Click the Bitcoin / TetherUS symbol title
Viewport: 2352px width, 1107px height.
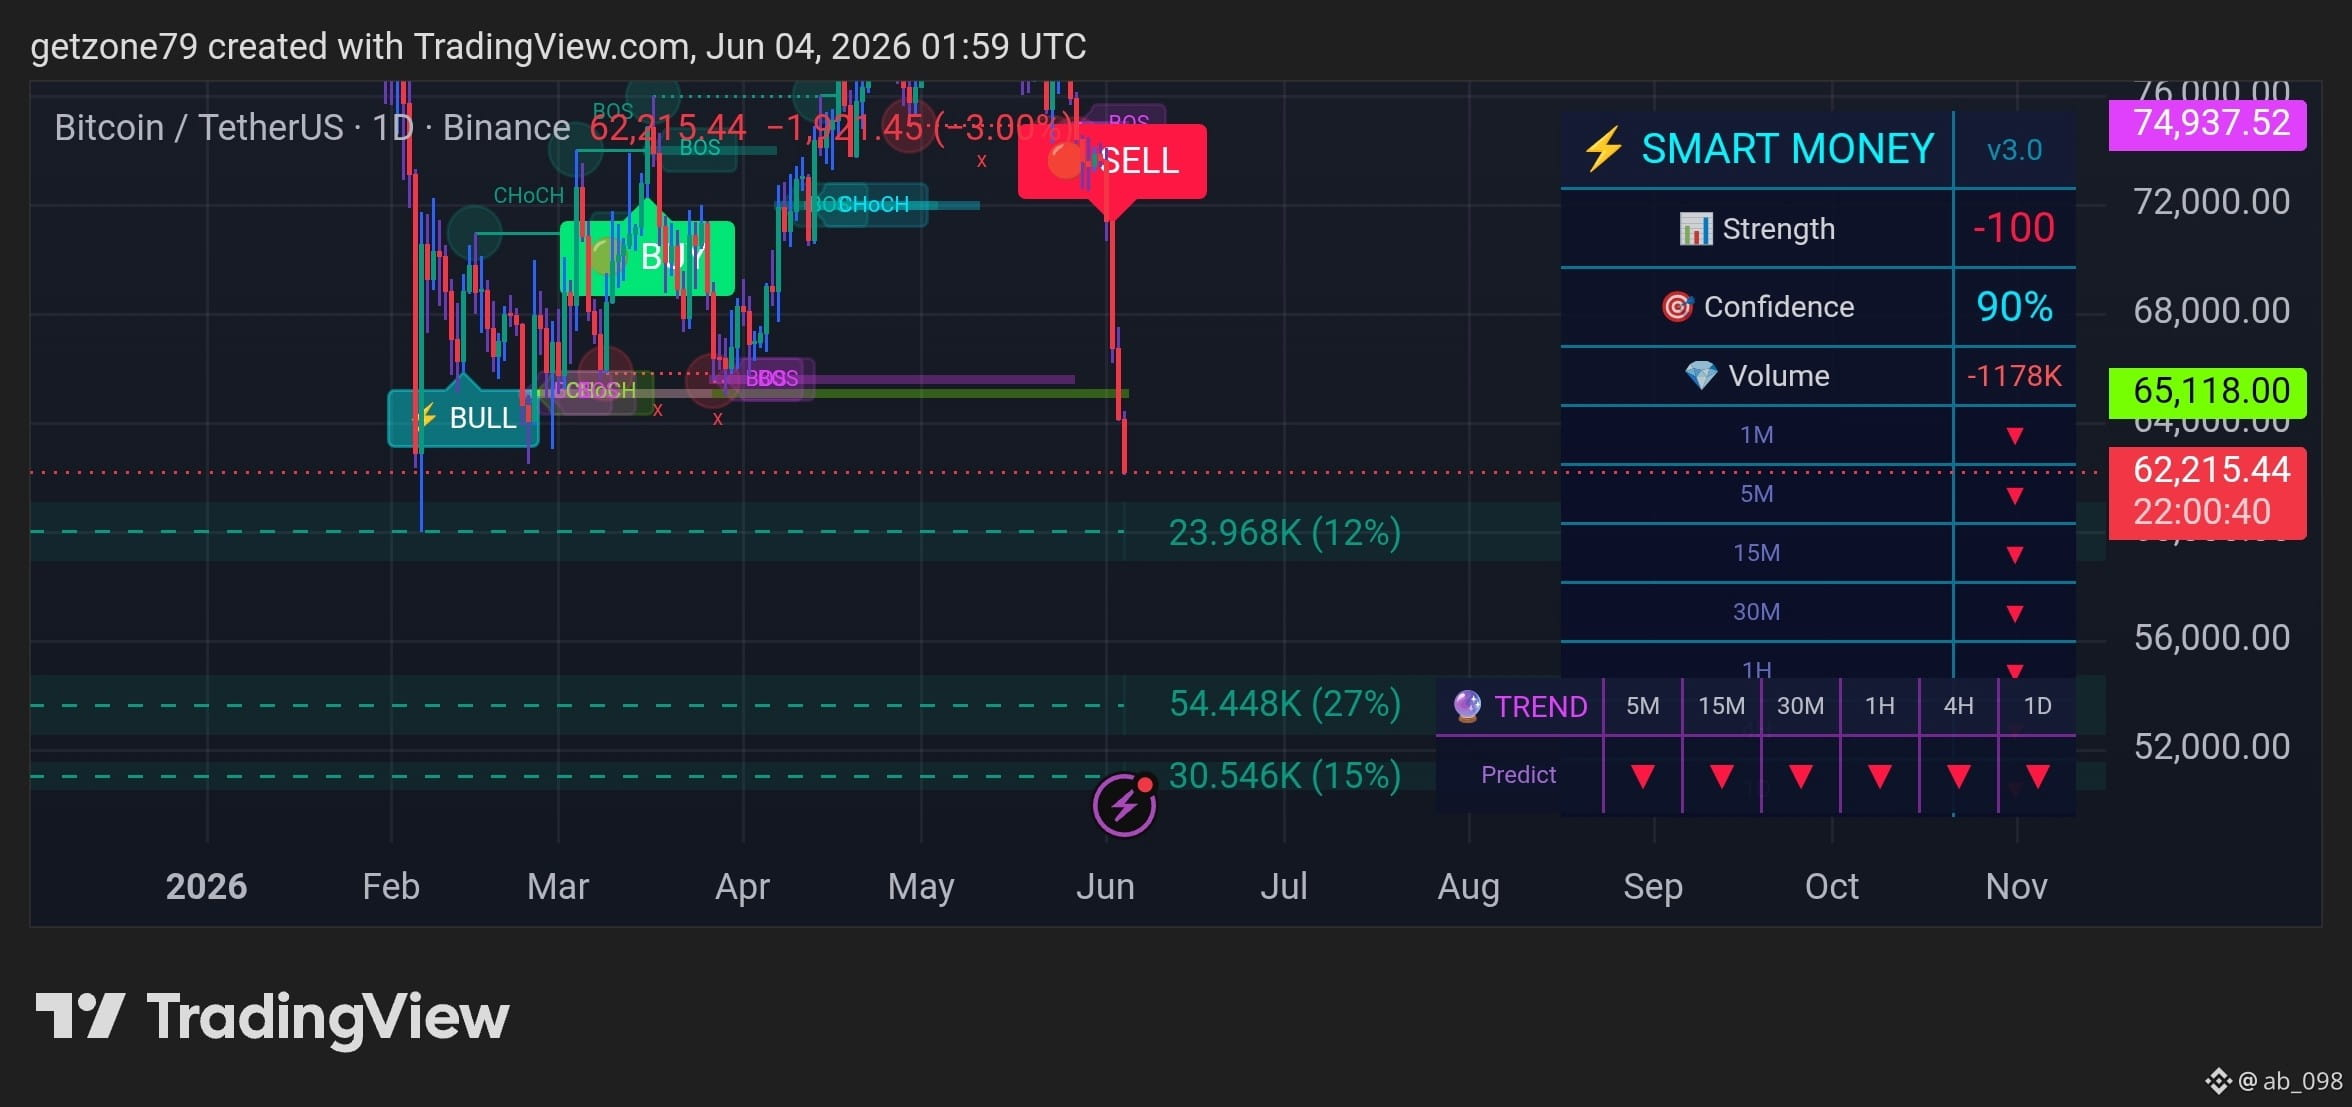(313, 128)
